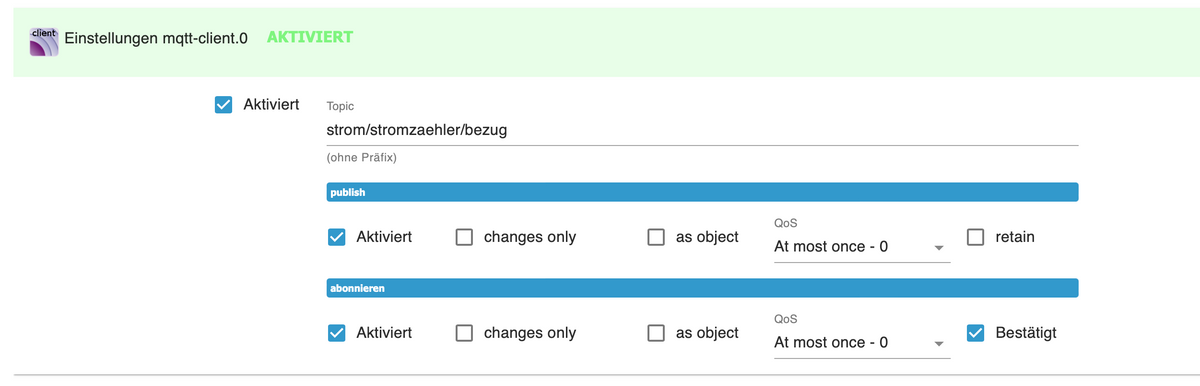The width and height of the screenshot is (1200, 386).
Task: Check abonnieren as object checkbox
Action: click(x=656, y=333)
